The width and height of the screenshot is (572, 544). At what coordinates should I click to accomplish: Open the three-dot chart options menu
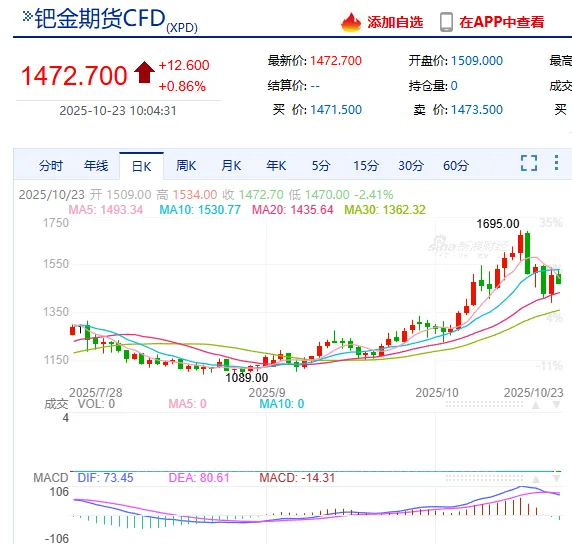(x=556, y=162)
